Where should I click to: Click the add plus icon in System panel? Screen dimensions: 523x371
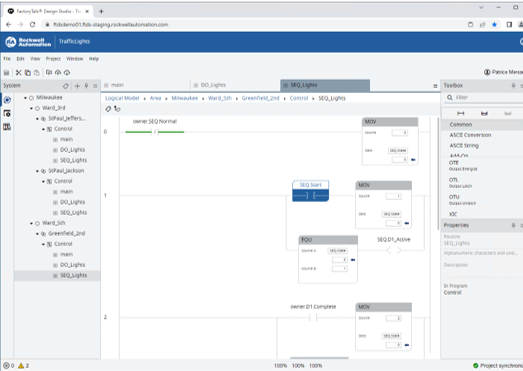pos(77,86)
